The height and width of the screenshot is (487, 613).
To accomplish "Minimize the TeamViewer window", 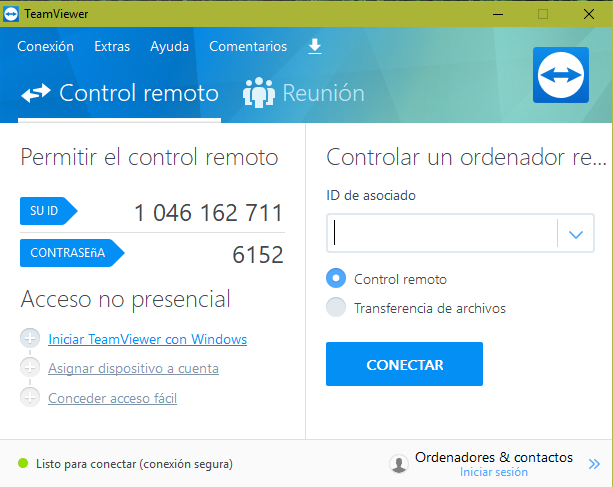I will 498,14.
